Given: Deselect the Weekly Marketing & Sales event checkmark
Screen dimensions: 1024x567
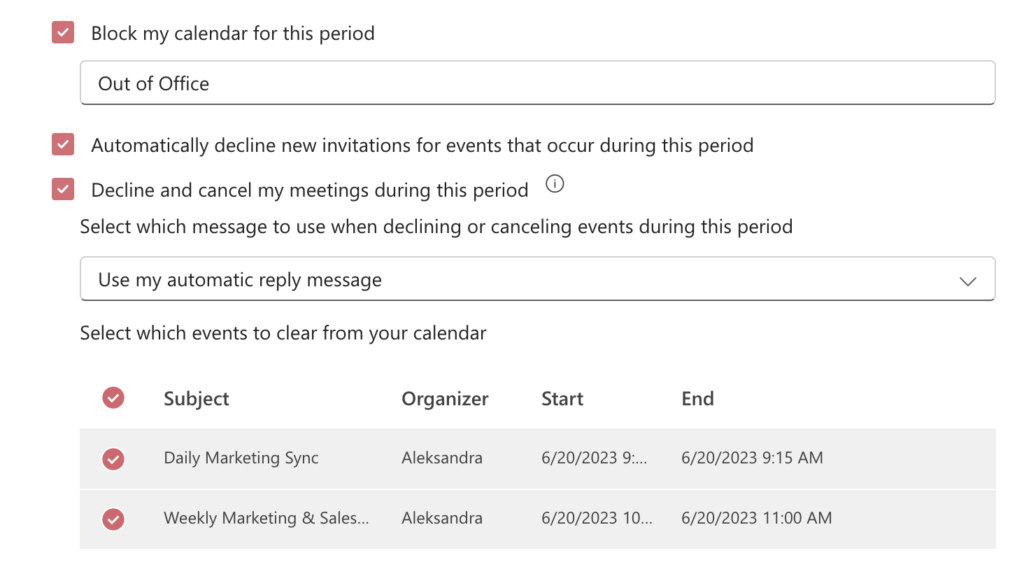Looking at the screenshot, I should 113,519.
